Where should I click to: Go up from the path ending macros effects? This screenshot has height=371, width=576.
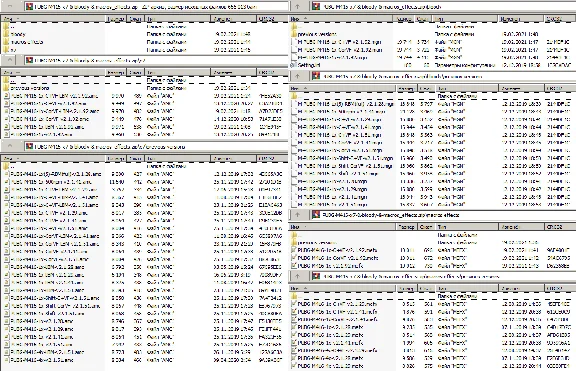pyautogui.click(x=298, y=215)
